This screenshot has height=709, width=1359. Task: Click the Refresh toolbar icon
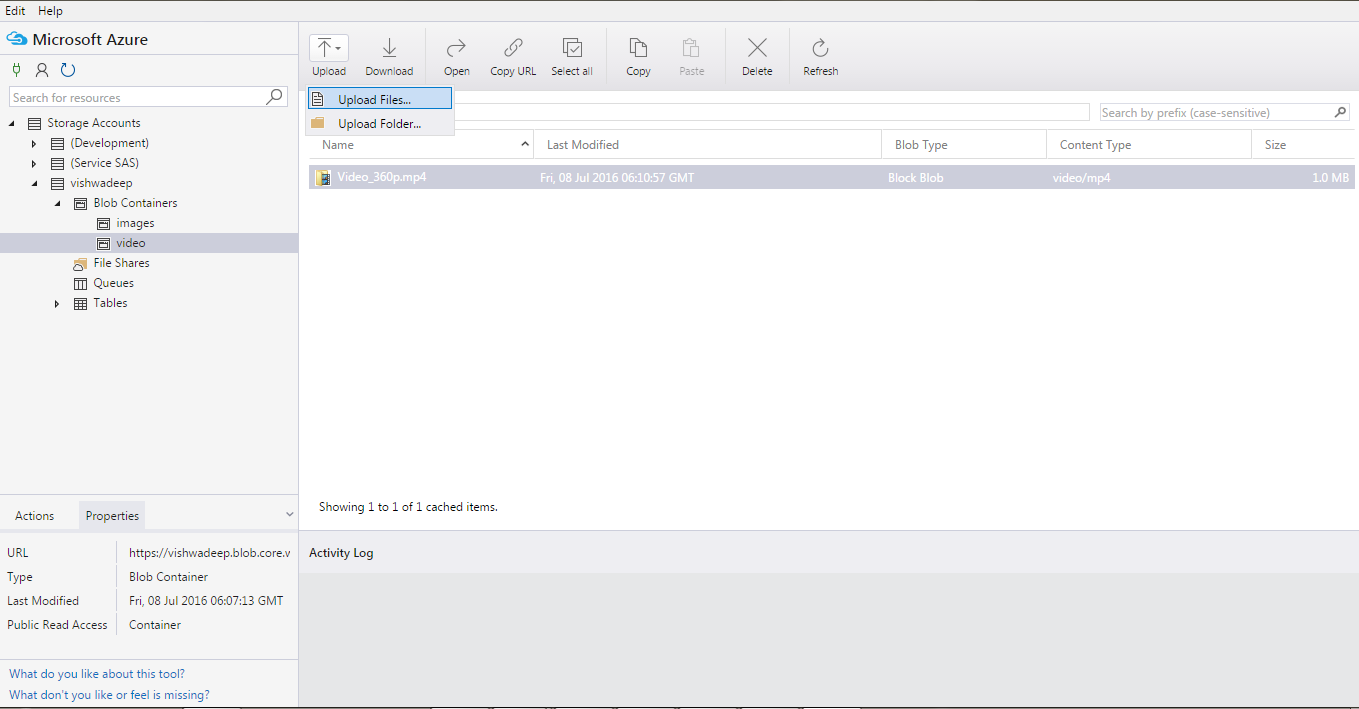[820, 48]
